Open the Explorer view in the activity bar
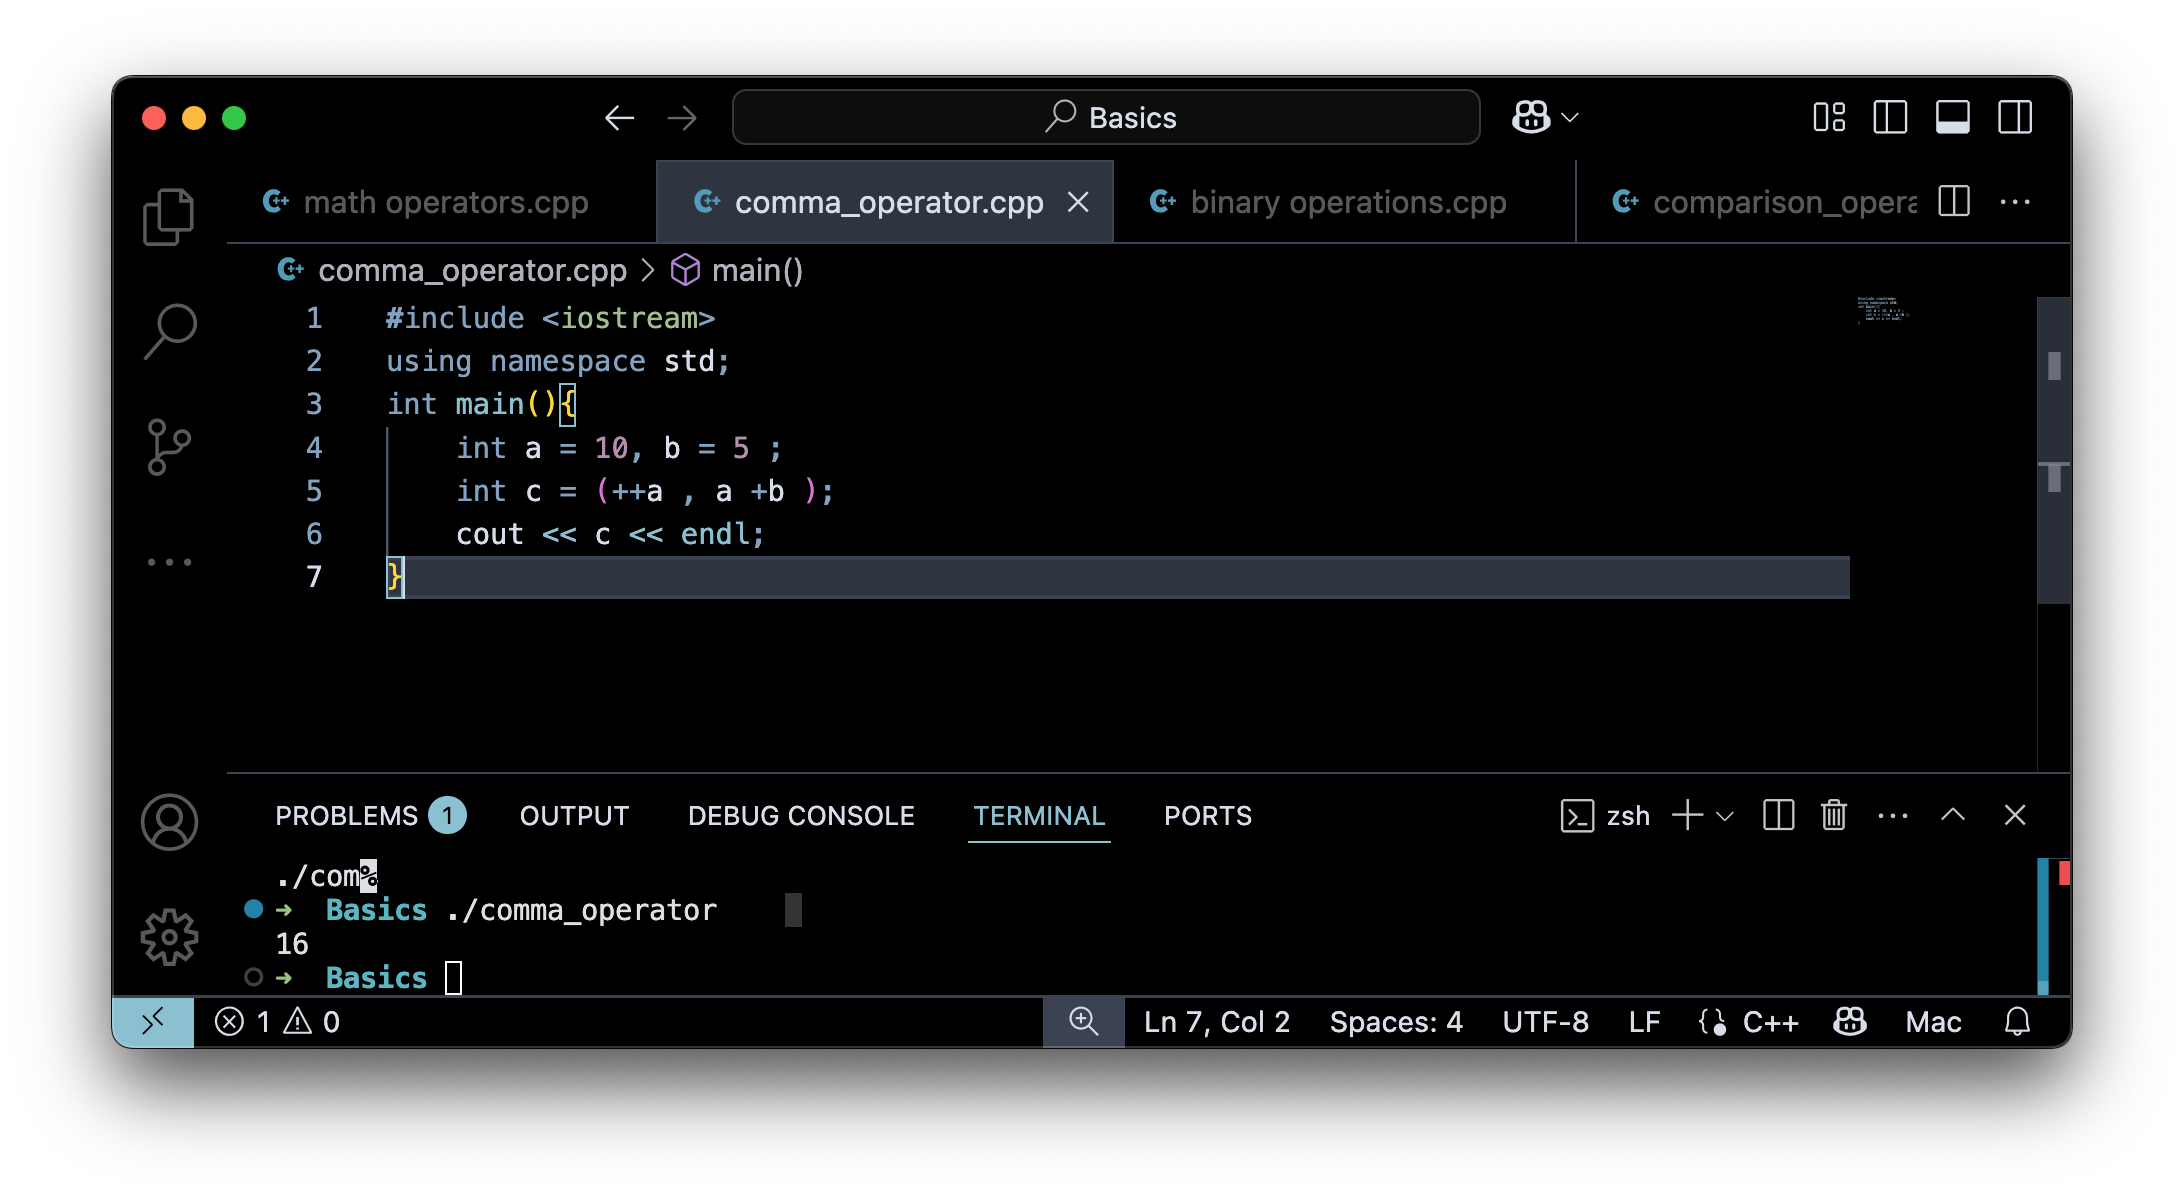The height and width of the screenshot is (1196, 2184). point(168,216)
